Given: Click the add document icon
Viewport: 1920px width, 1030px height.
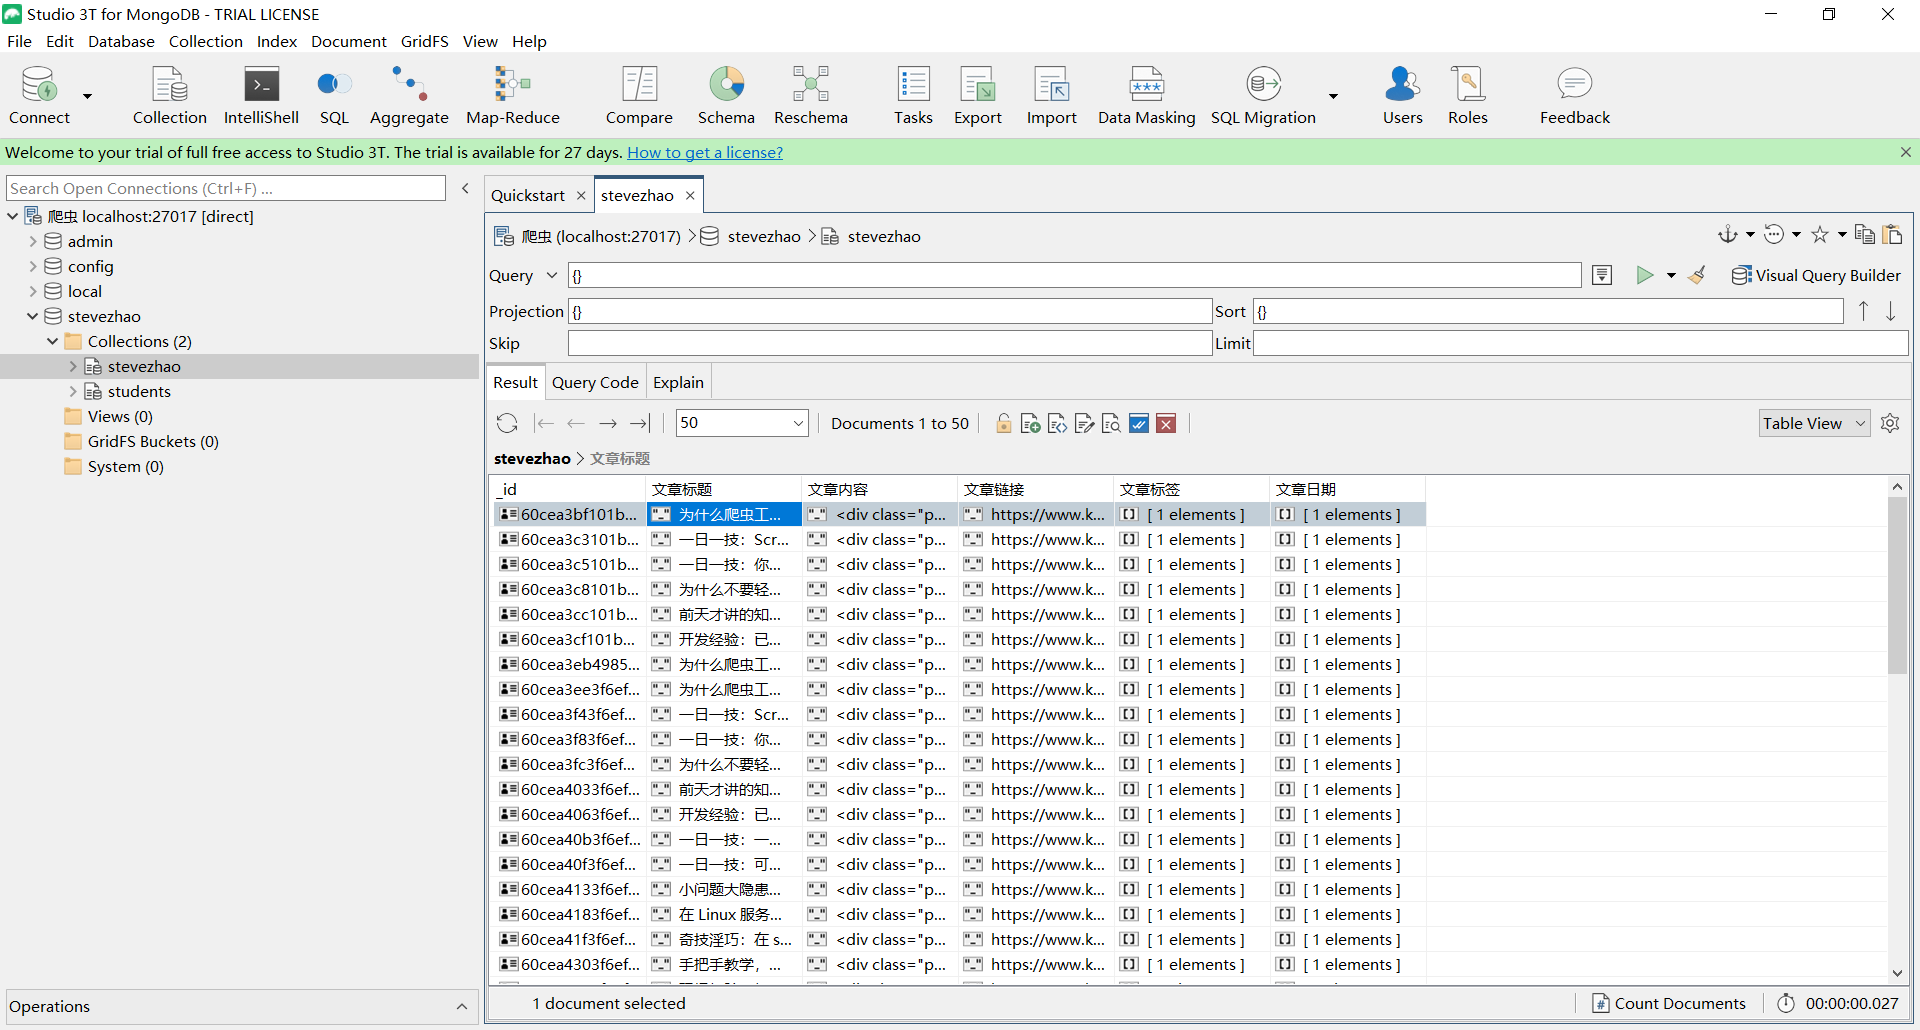Looking at the screenshot, I should pos(1031,424).
